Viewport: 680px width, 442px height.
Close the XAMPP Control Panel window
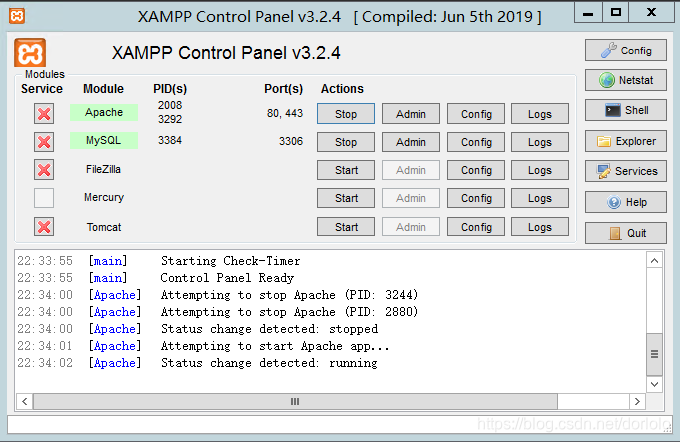(x=651, y=13)
